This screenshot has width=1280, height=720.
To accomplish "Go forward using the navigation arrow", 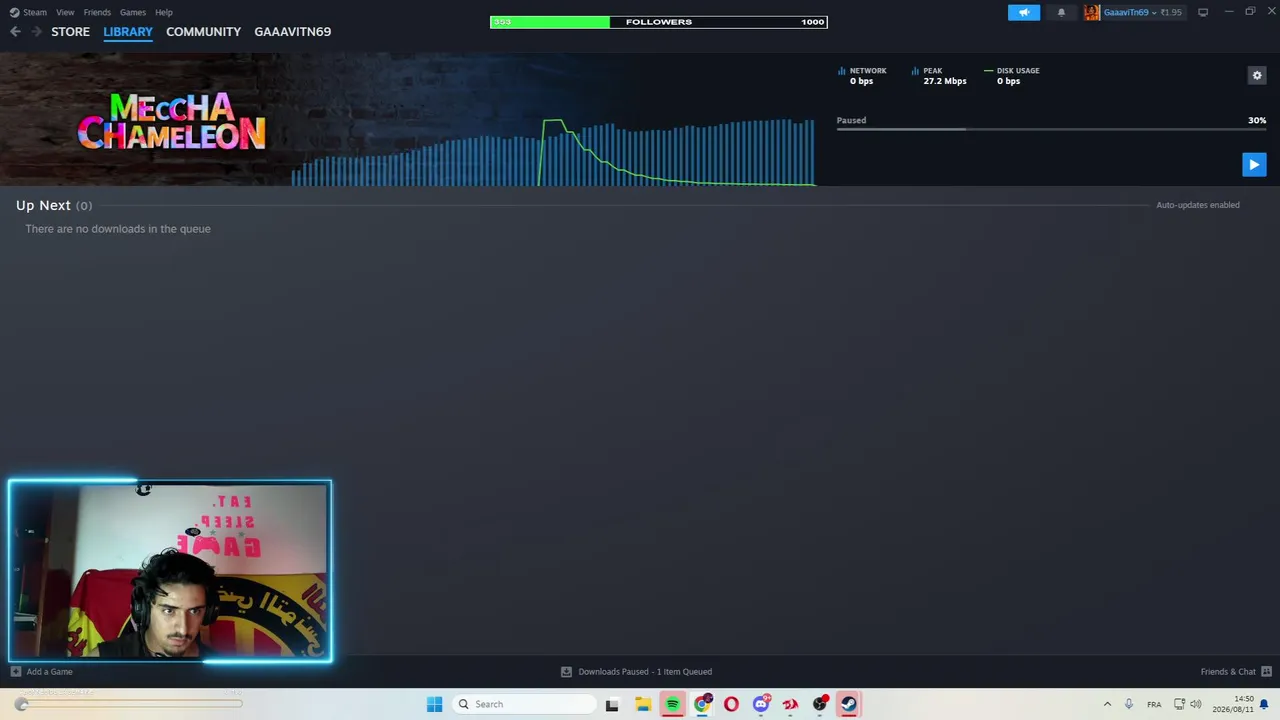I will coord(37,32).
